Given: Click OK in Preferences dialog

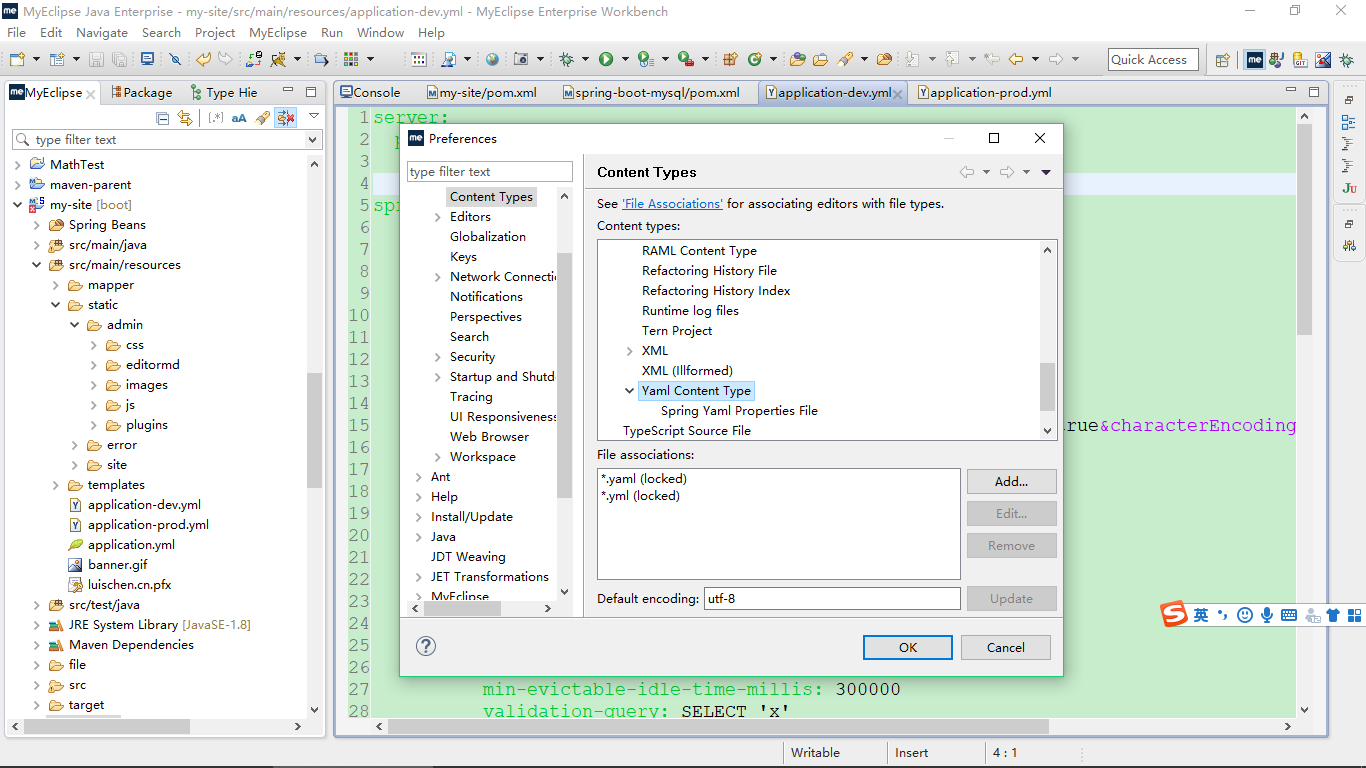Looking at the screenshot, I should (908, 647).
